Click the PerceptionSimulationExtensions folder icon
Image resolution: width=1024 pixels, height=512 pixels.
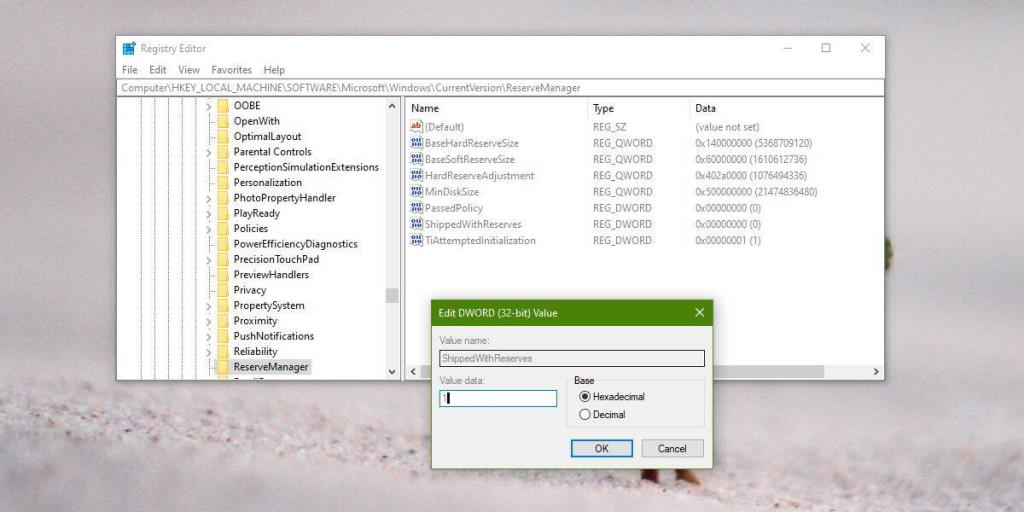coord(223,167)
